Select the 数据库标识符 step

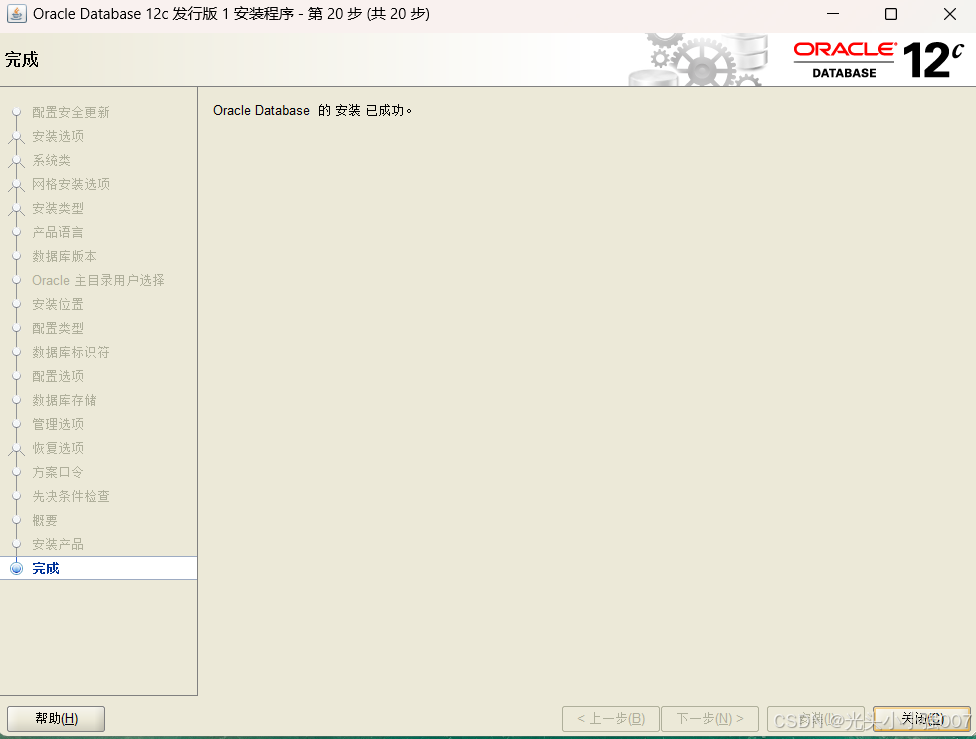(x=71, y=352)
